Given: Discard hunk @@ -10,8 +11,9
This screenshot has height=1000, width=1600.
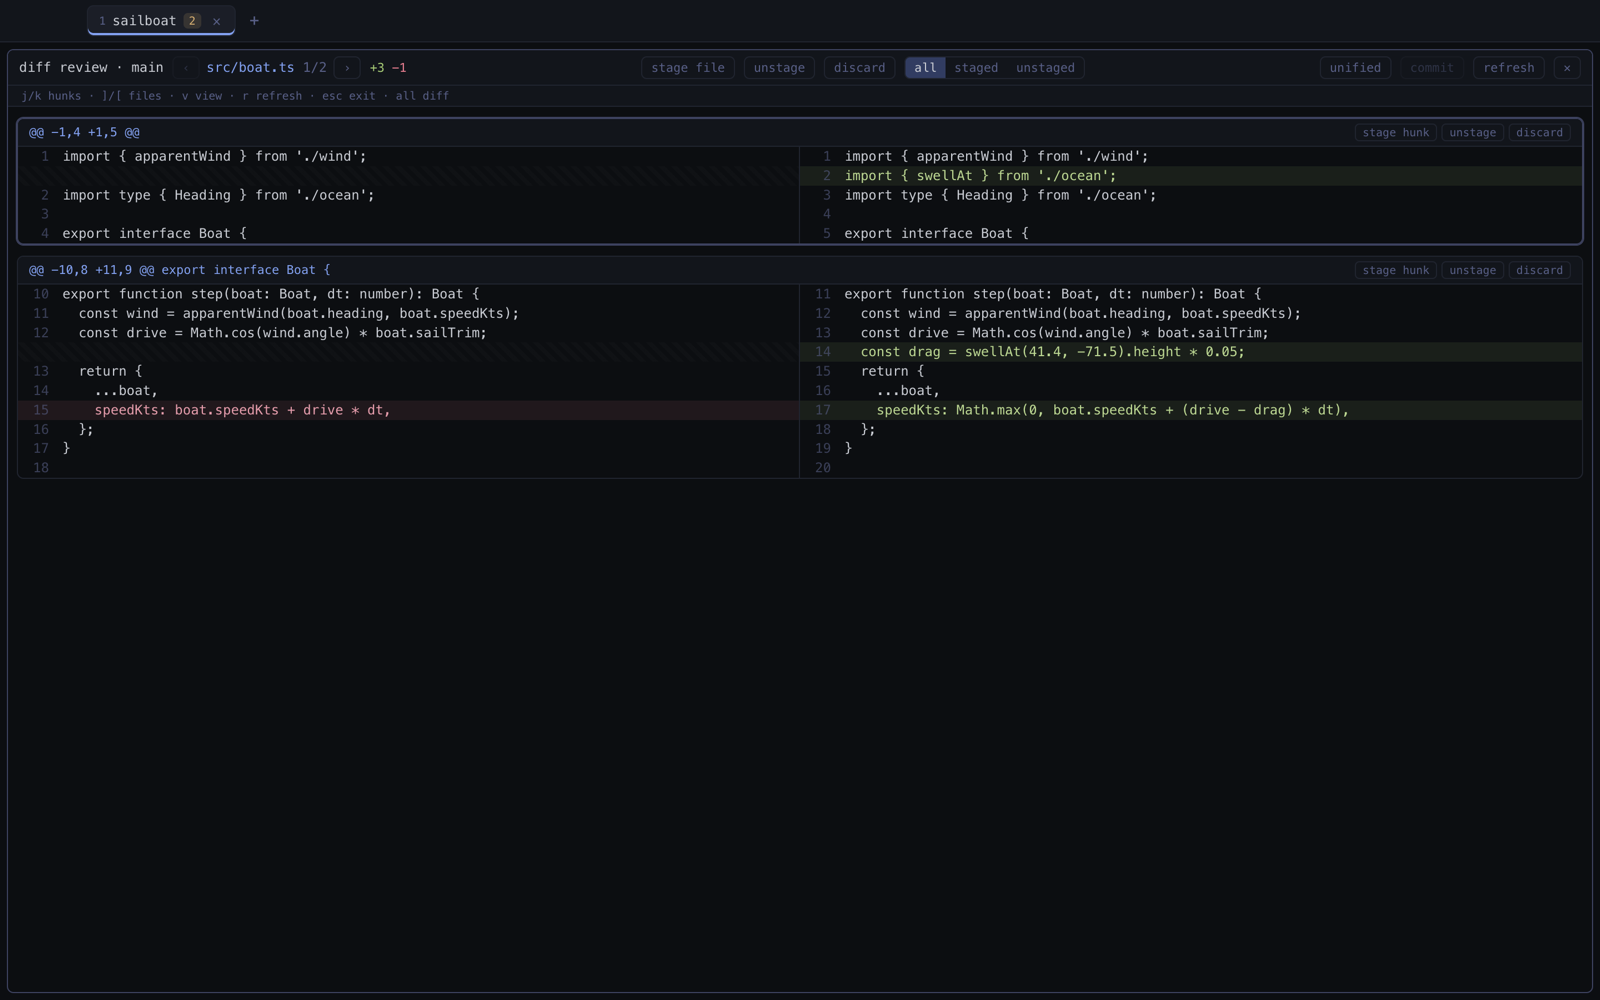Looking at the screenshot, I should click(x=1539, y=270).
